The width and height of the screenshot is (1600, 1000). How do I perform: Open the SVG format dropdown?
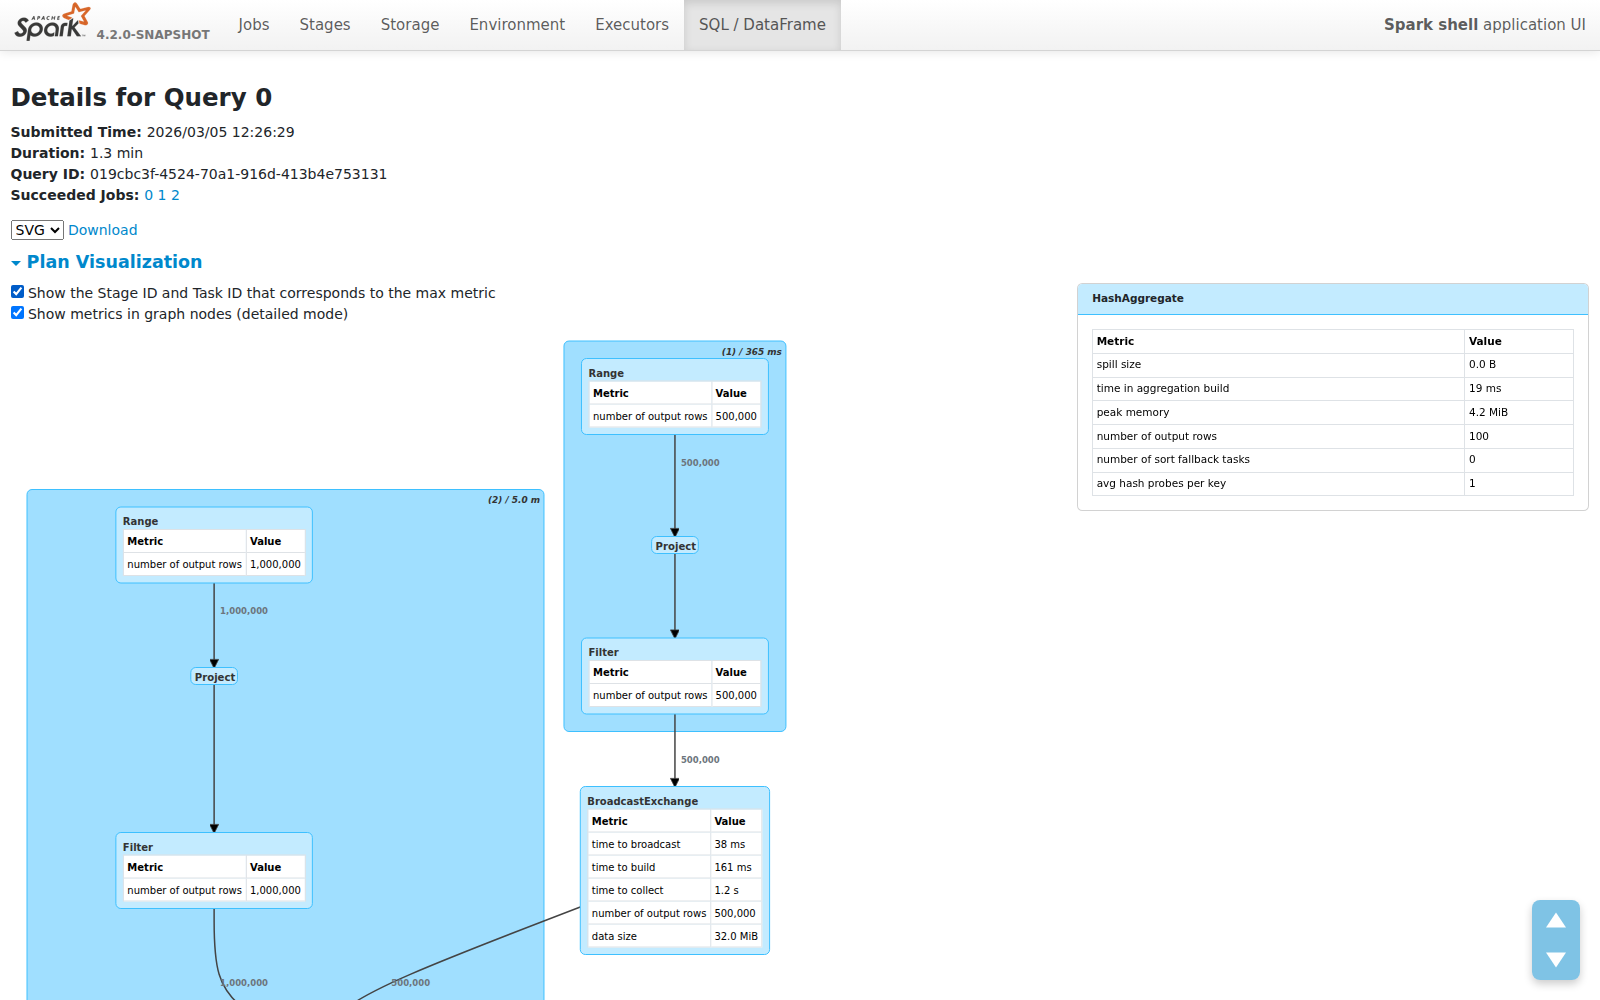click(x=37, y=230)
